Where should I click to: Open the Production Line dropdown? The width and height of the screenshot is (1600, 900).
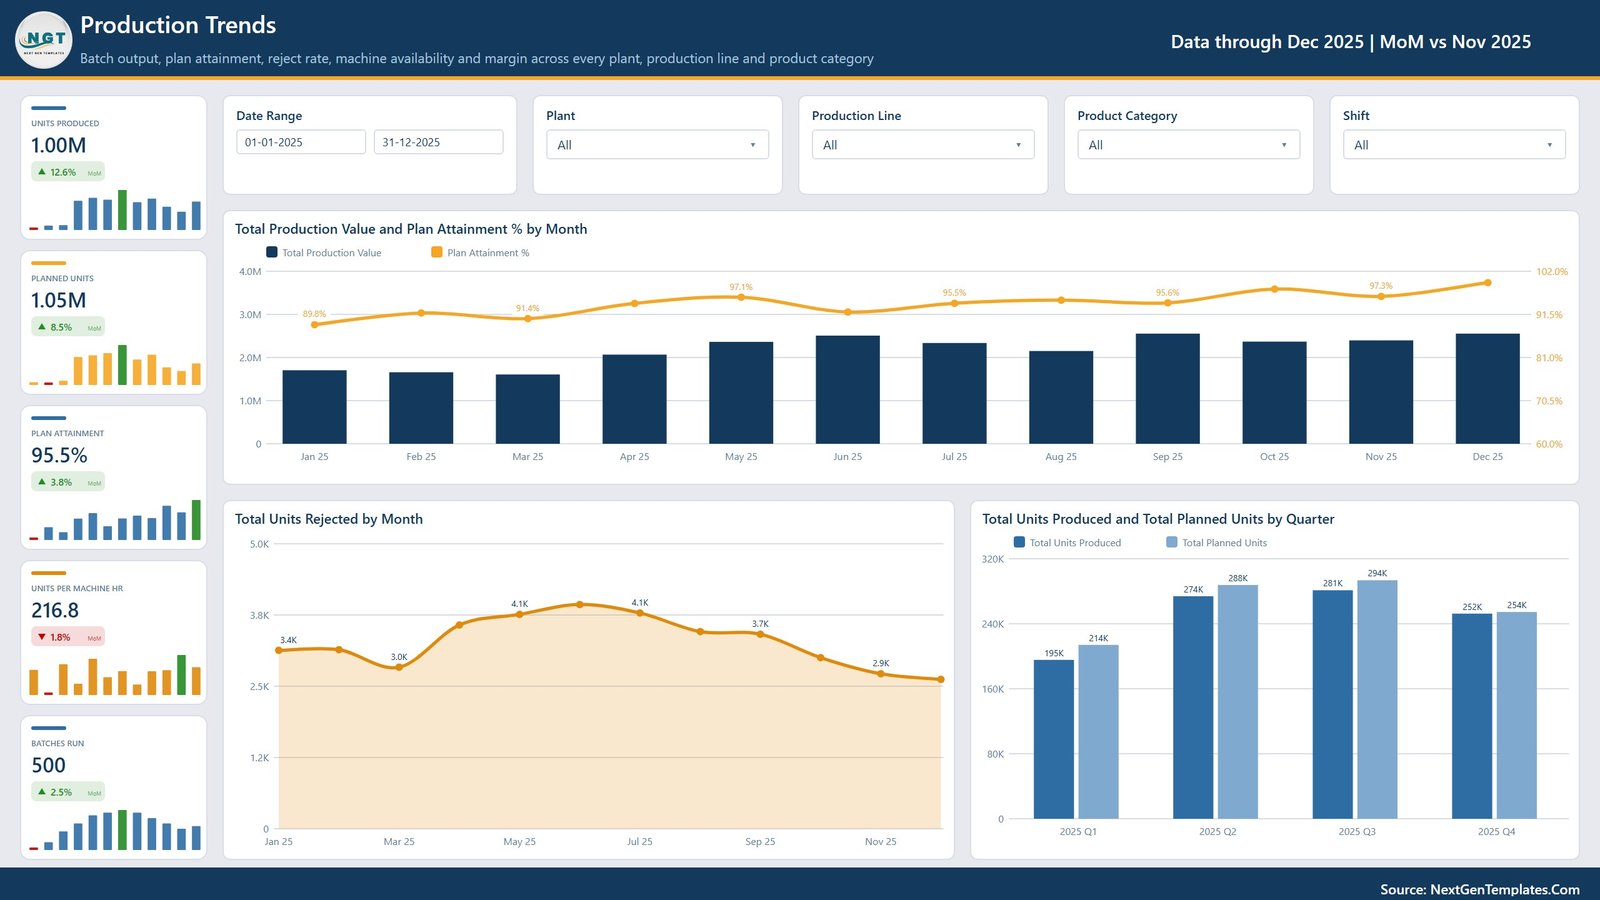click(x=923, y=145)
